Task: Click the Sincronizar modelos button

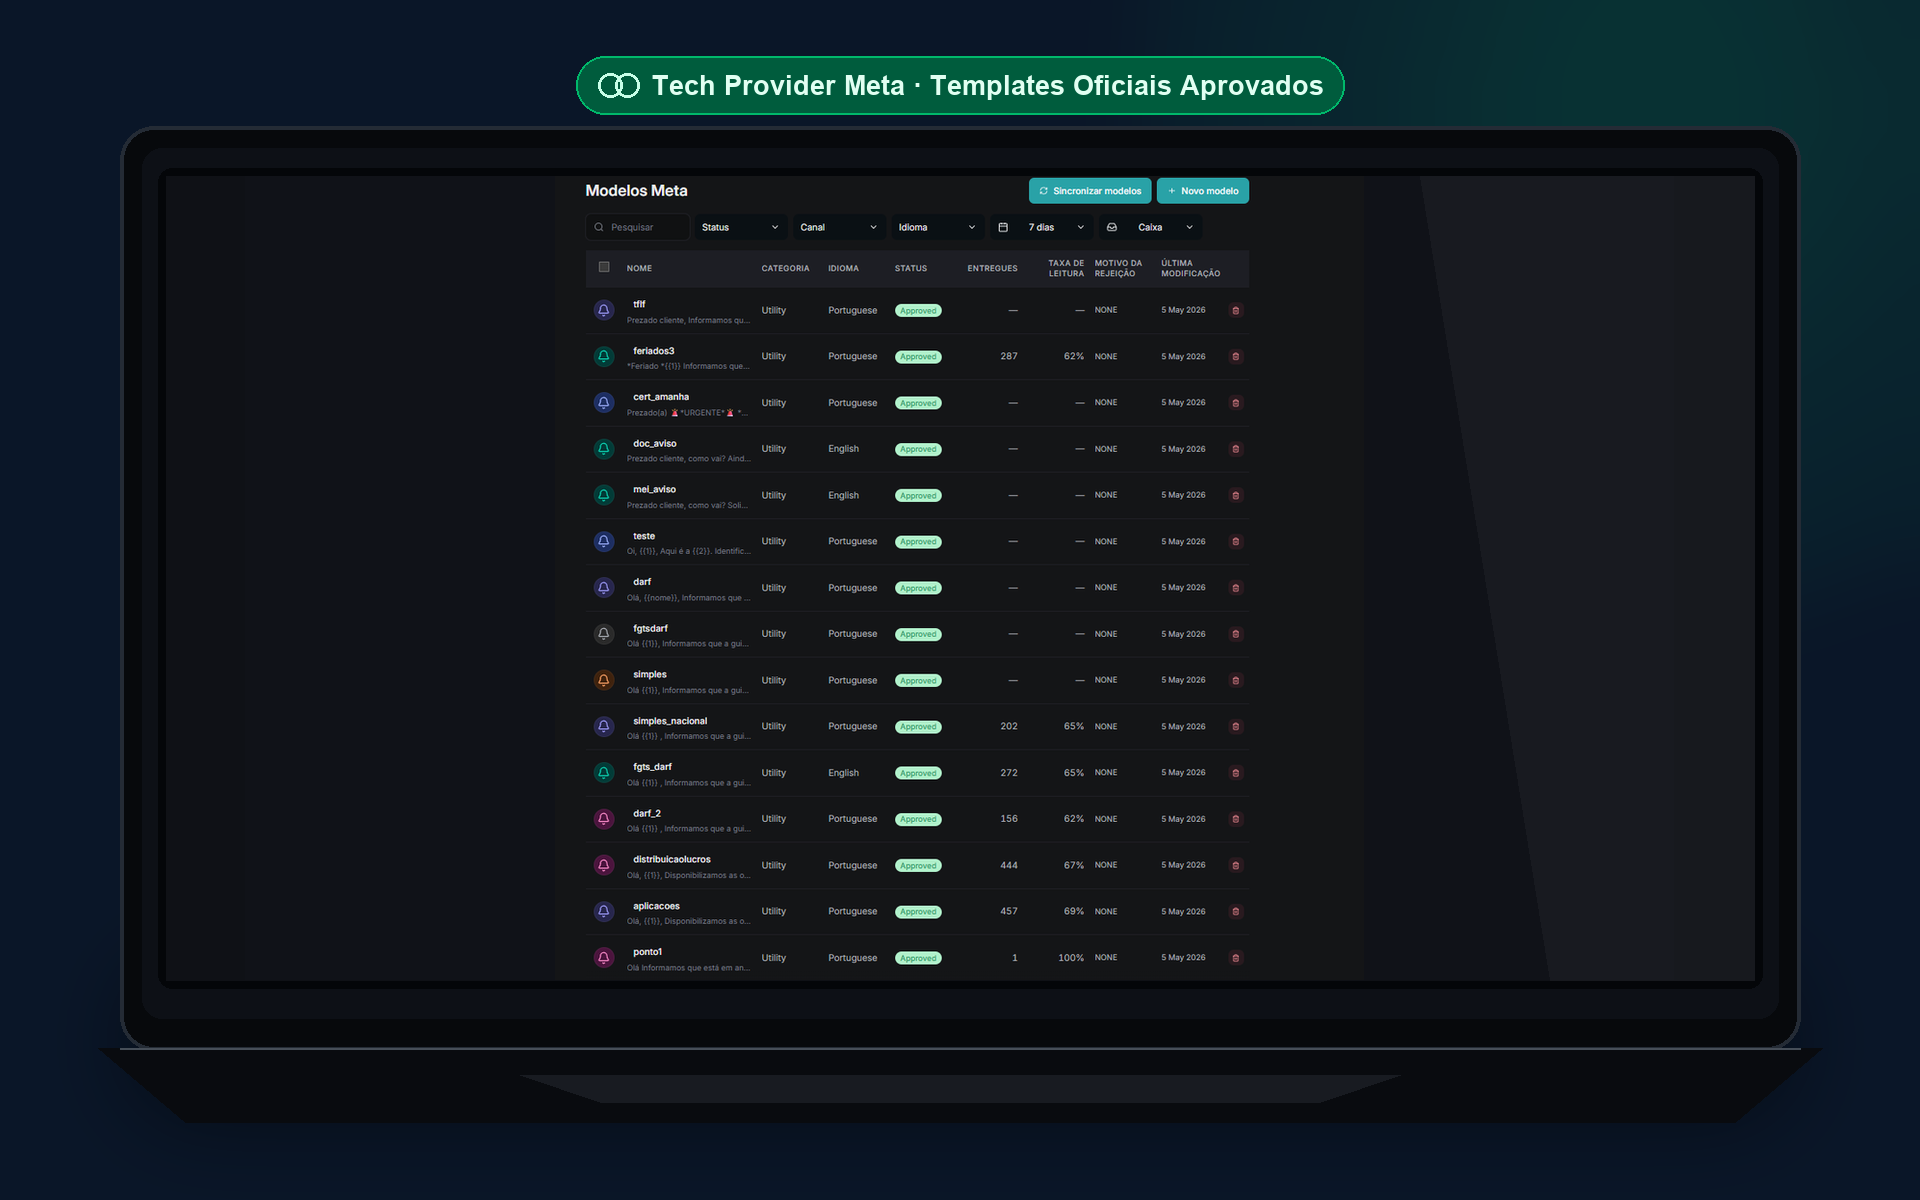Action: coord(1089,191)
